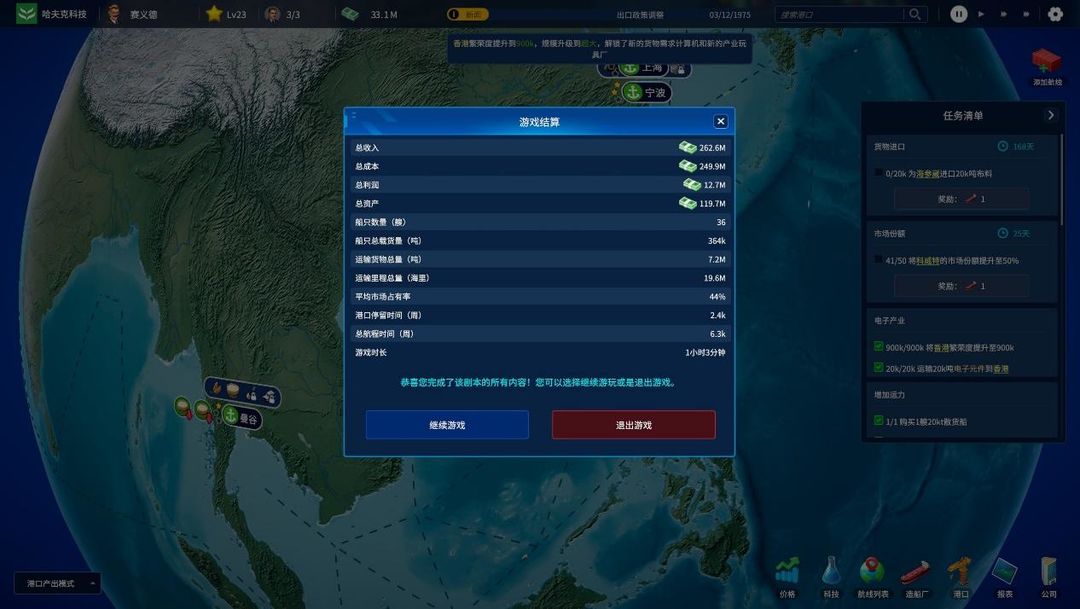1080x609 pixels.
Task: Click the goods icons bubble above 曼谷
Action: [242, 391]
